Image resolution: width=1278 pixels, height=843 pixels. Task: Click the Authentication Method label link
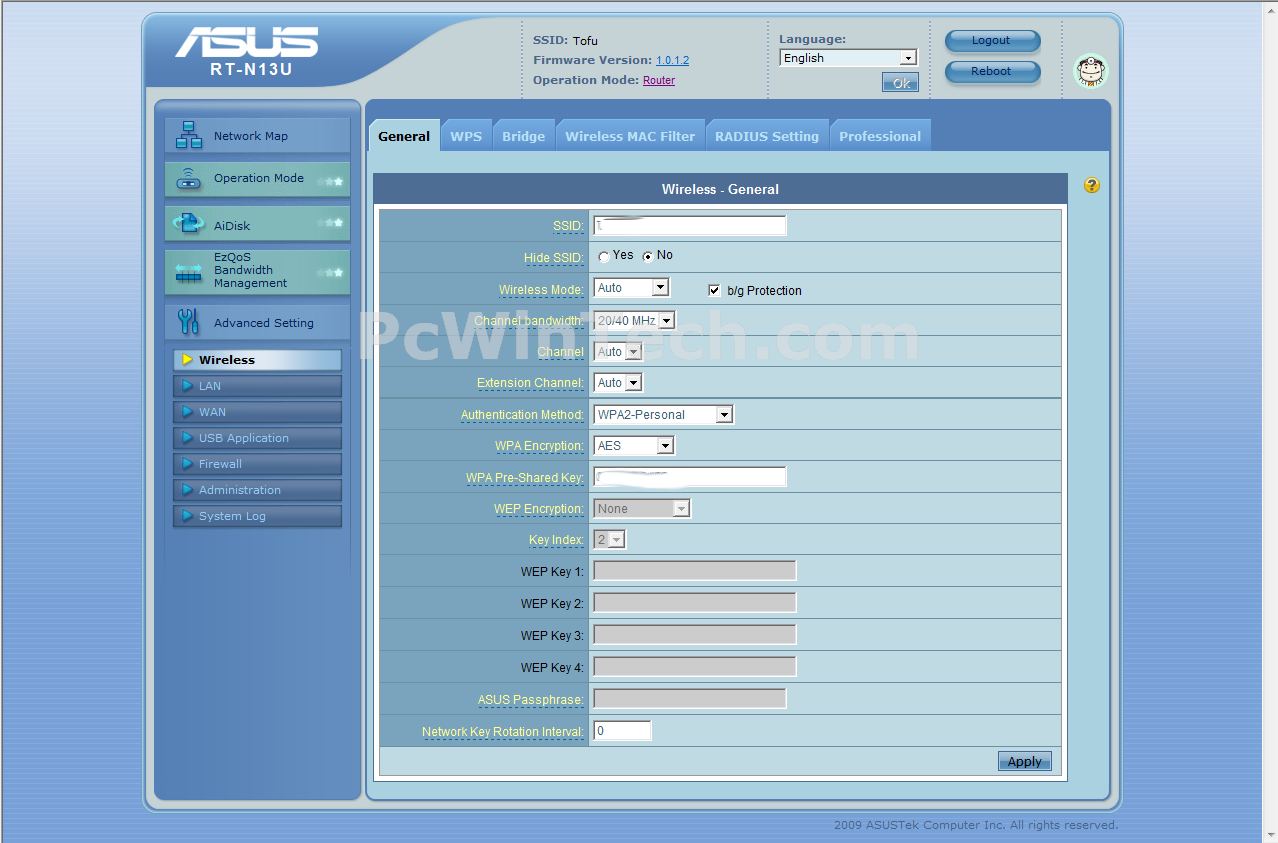[x=522, y=415]
